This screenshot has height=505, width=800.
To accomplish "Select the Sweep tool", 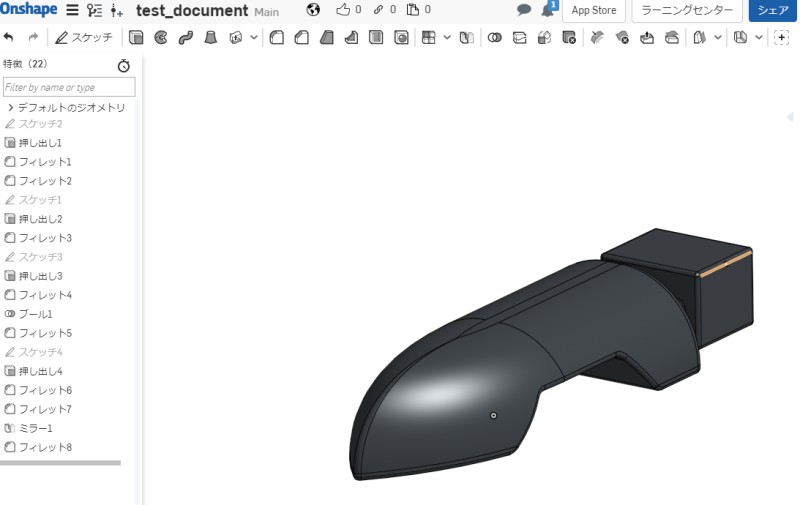I will point(186,37).
